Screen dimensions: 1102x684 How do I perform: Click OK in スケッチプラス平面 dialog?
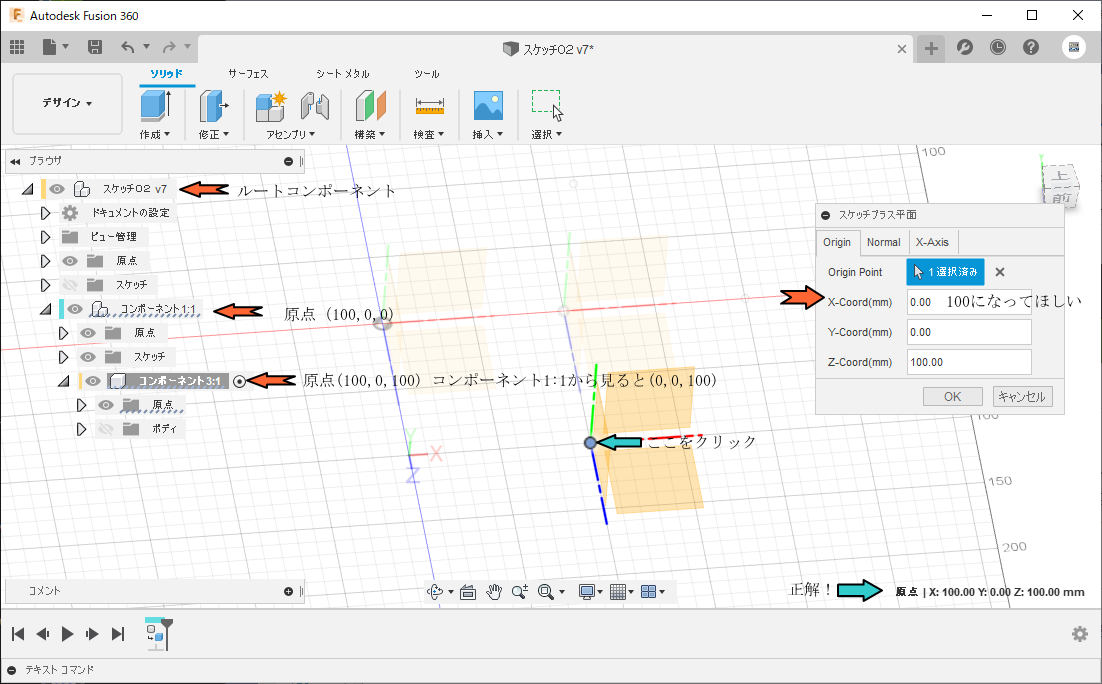[x=952, y=396]
